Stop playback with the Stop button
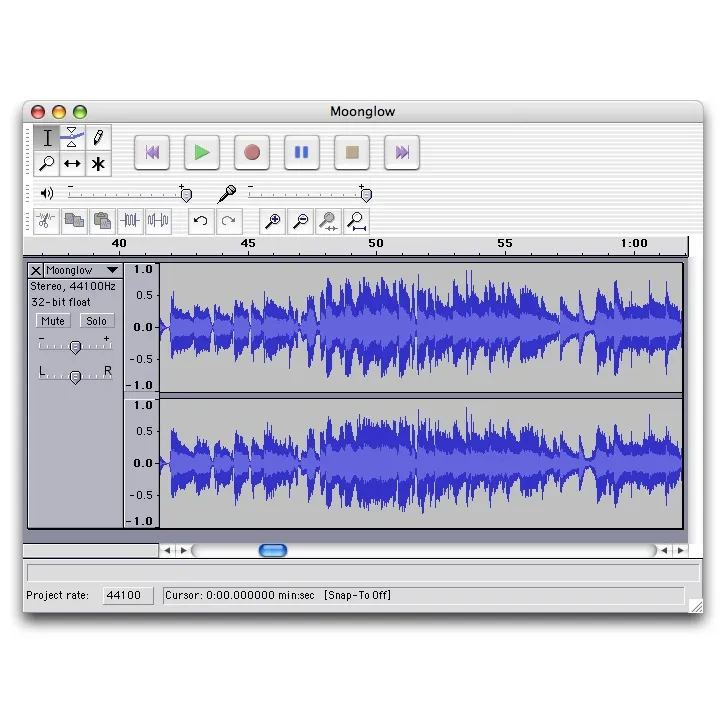The width and height of the screenshot is (727, 727). (352, 152)
